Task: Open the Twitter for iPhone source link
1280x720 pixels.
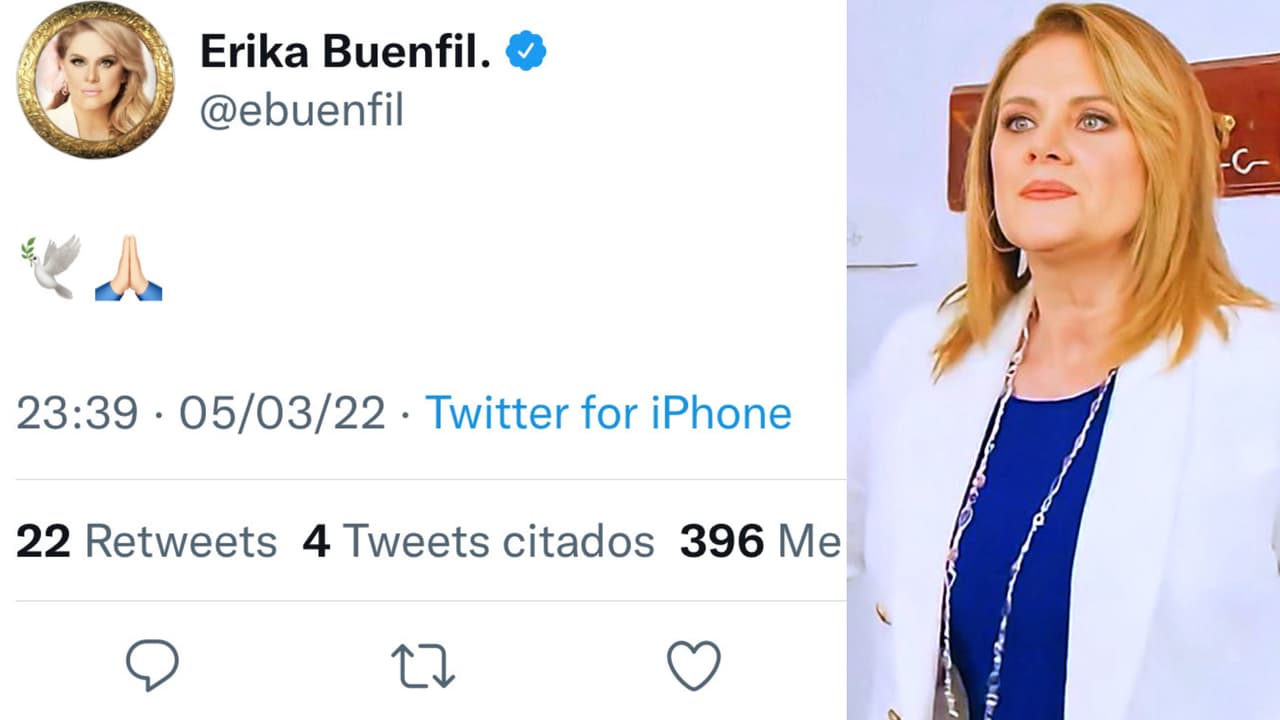Action: click(608, 413)
